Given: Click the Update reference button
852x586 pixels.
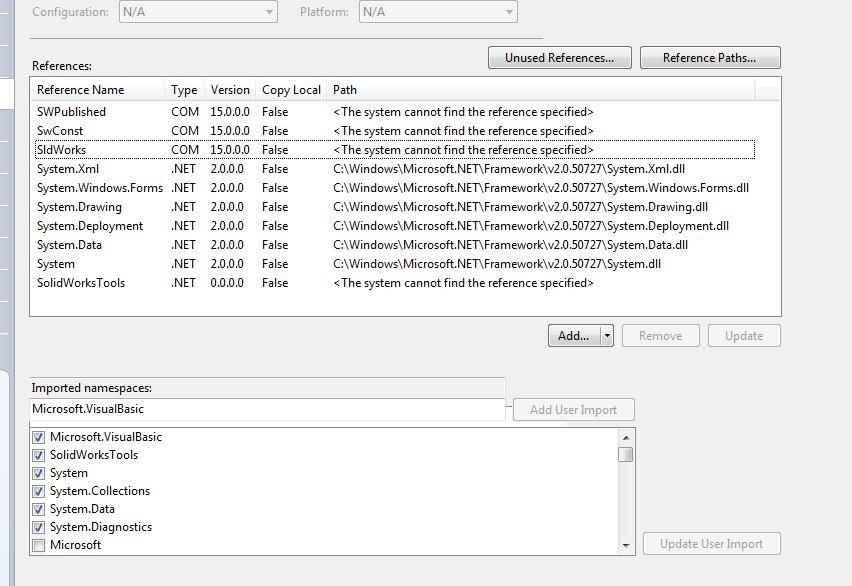Looking at the screenshot, I should pyautogui.click(x=744, y=336).
